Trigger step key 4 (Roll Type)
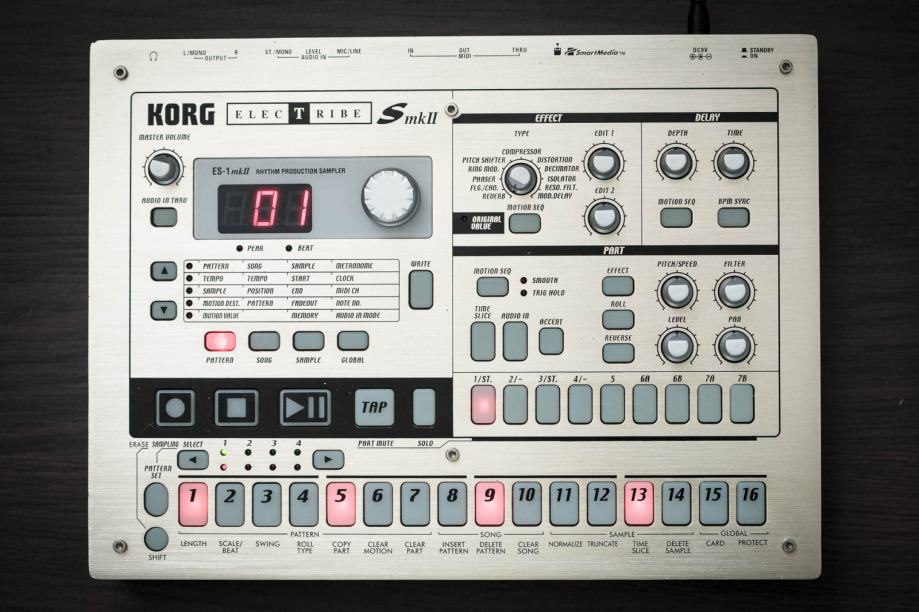 pyautogui.click(x=304, y=504)
